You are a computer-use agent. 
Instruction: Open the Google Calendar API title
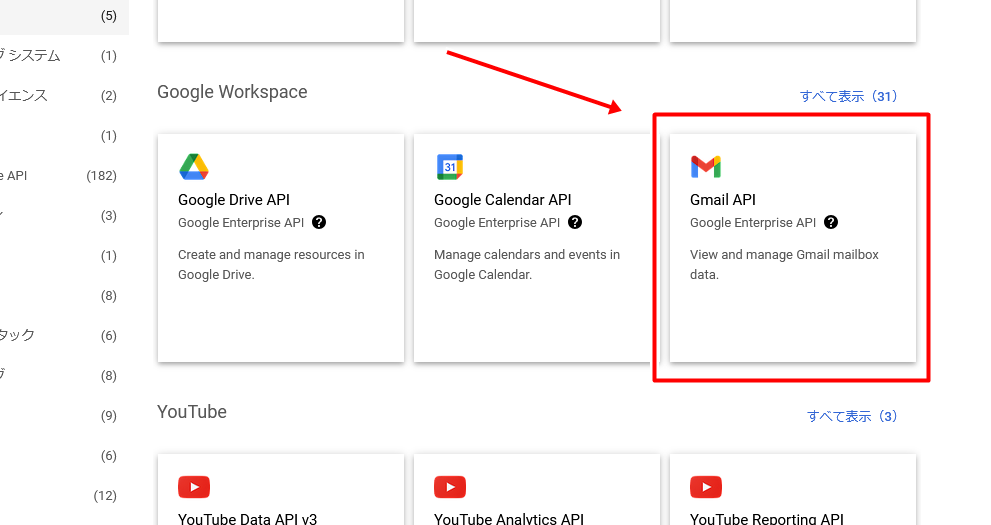pyautogui.click(x=502, y=200)
